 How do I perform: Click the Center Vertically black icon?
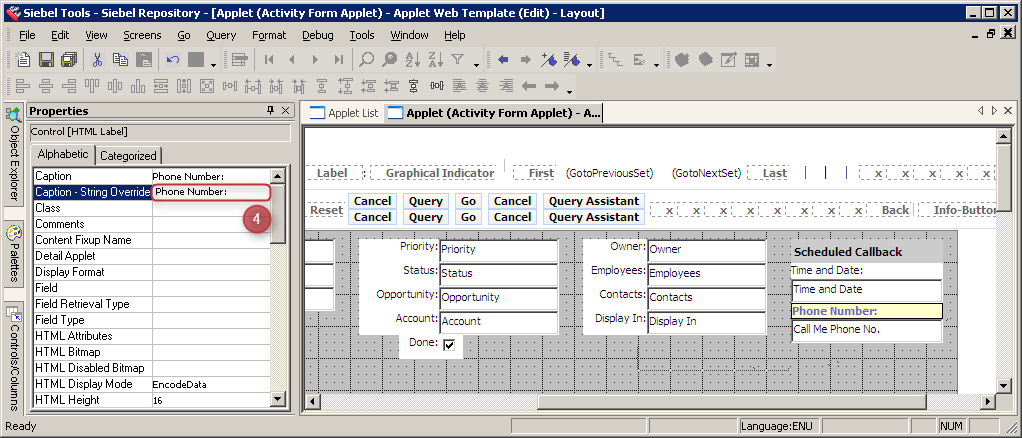pyautogui.click(x=413, y=86)
